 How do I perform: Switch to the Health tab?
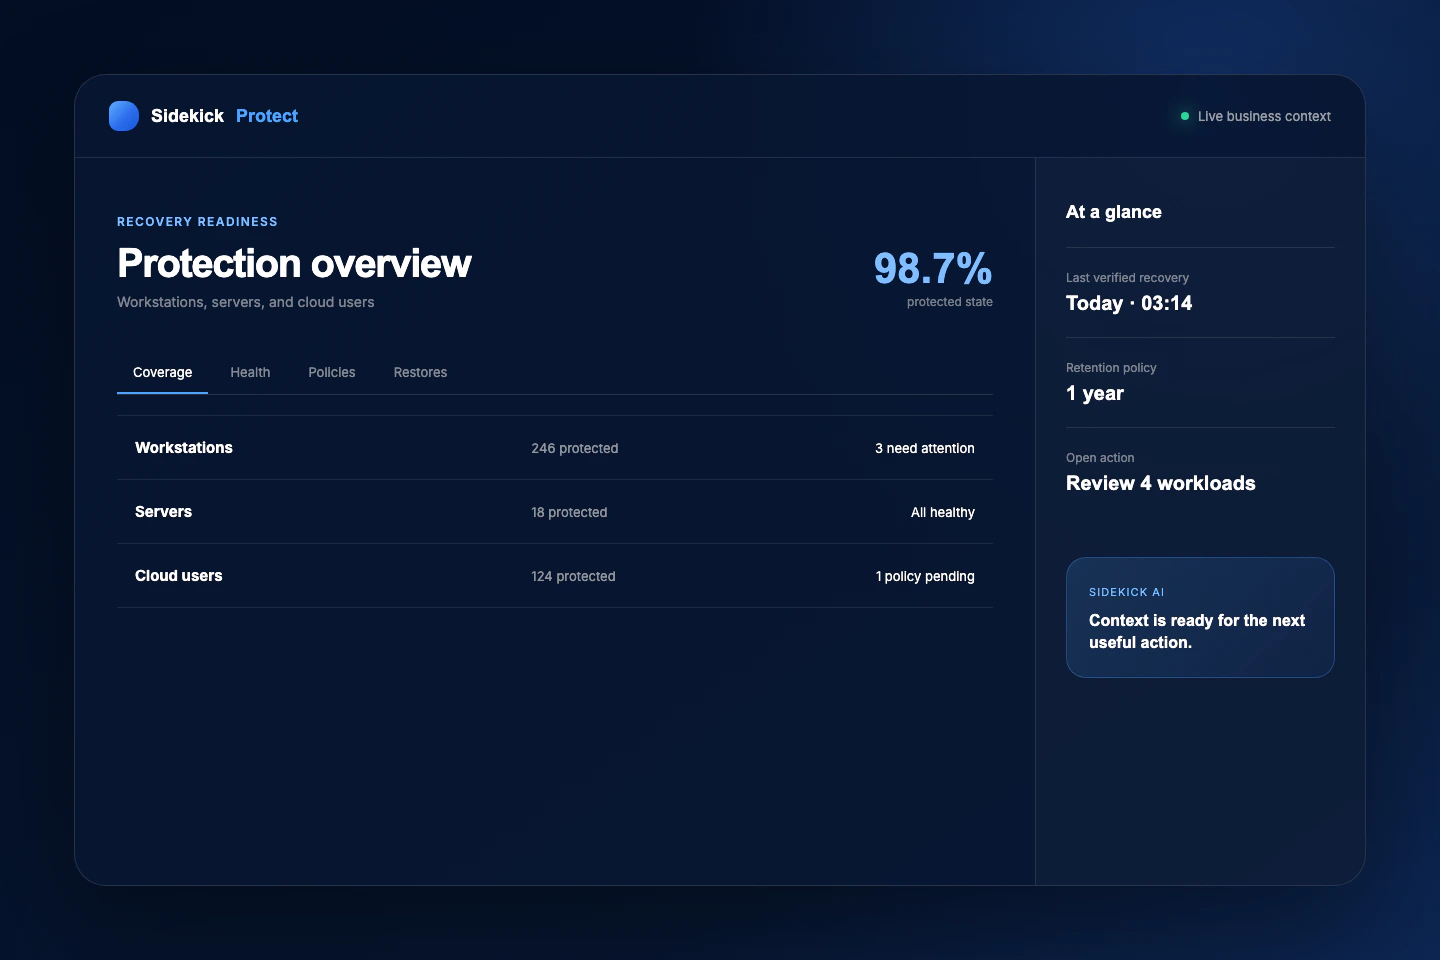point(250,372)
